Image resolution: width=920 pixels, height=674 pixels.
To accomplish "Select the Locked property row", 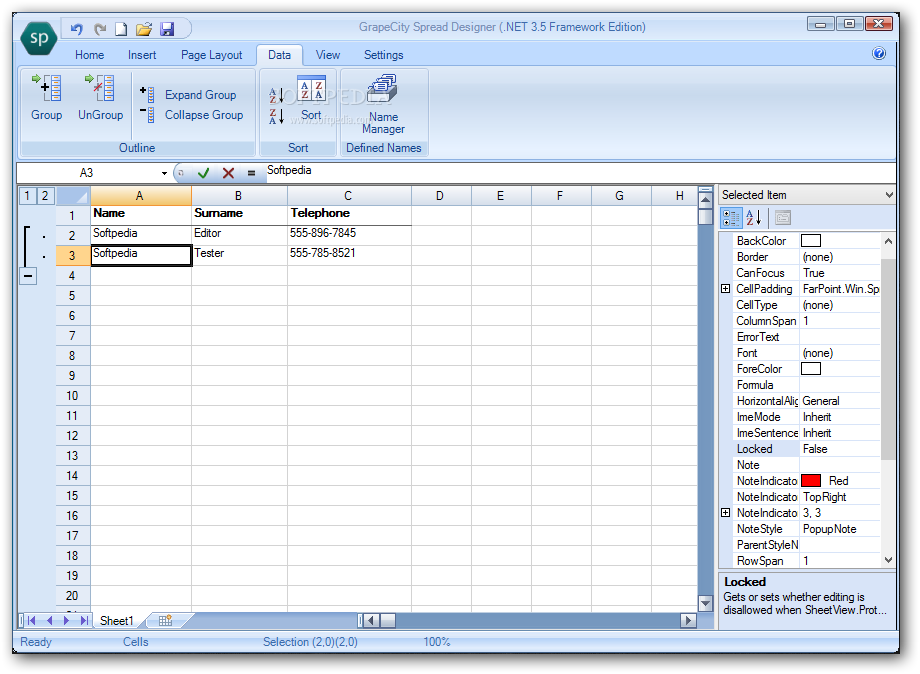I will [807, 449].
